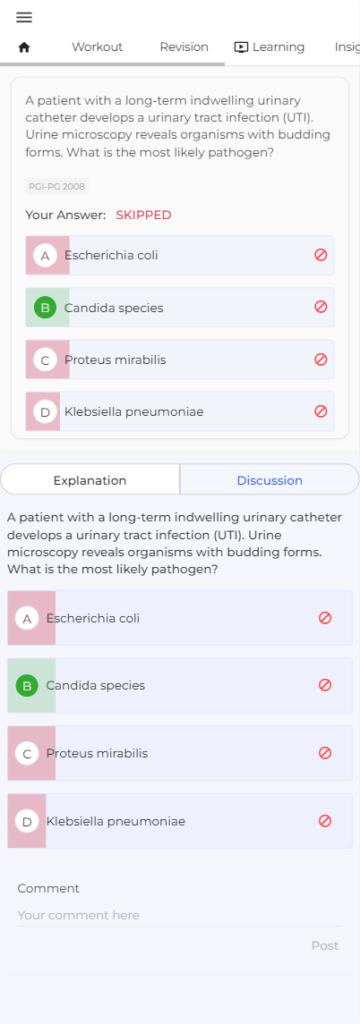Open the Explanation tab
The height and width of the screenshot is (1024, 360).
(x=90, y=480)
